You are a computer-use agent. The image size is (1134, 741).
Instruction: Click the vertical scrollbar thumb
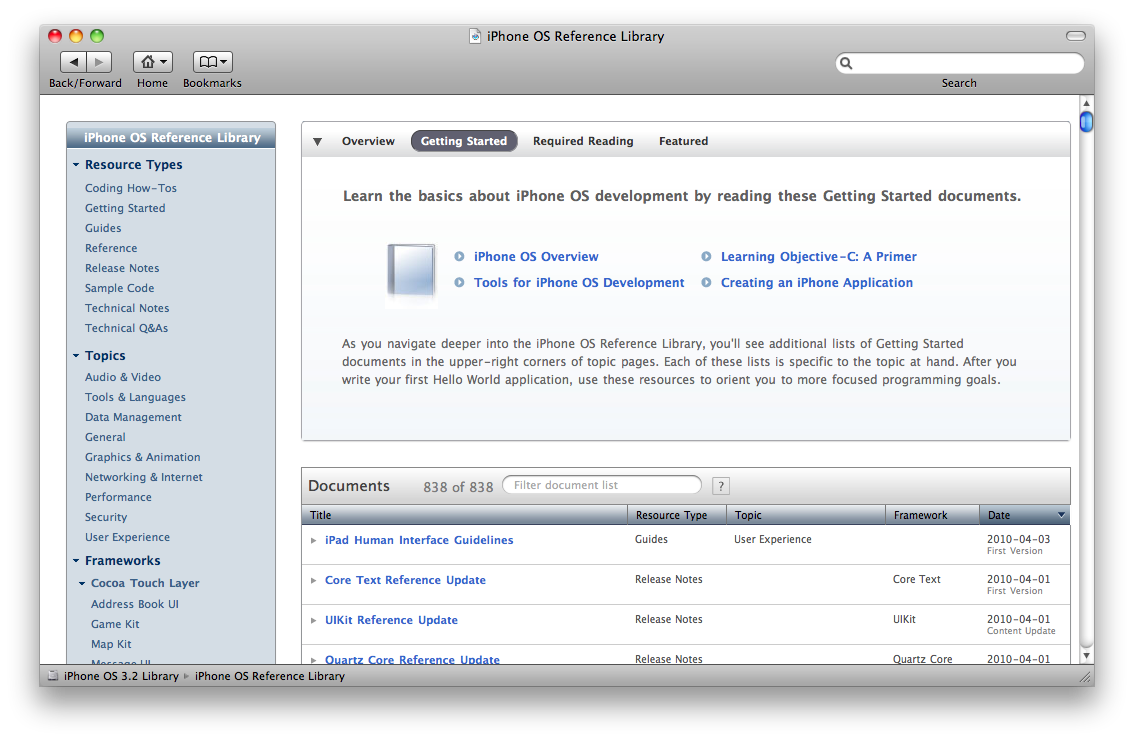[1086, 121]
